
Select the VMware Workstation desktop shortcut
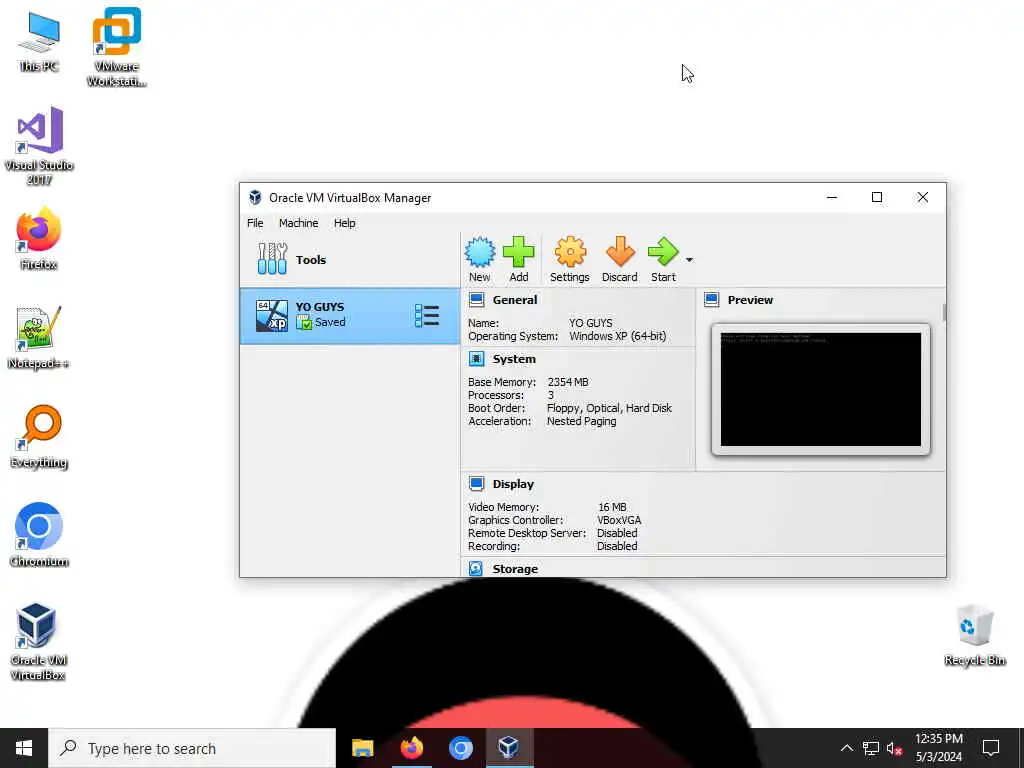116,47
